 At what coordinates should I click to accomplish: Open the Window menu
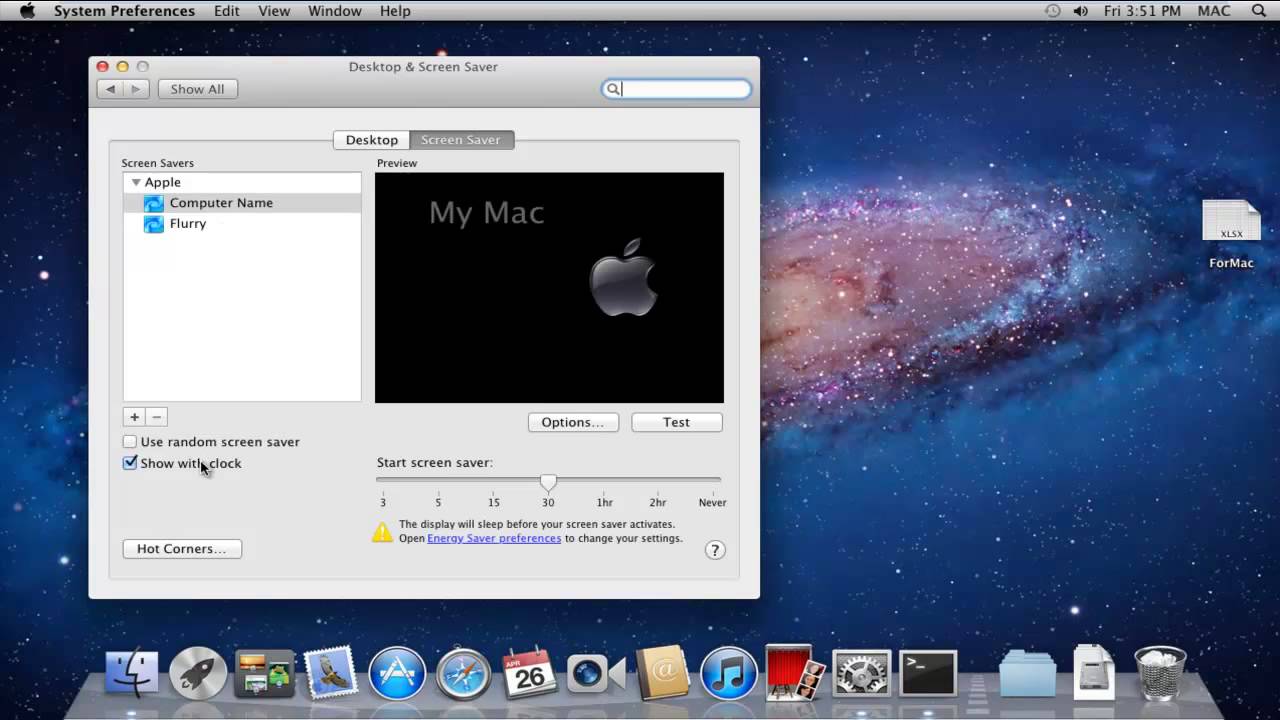pyautogui.click(x=334, y=11)
